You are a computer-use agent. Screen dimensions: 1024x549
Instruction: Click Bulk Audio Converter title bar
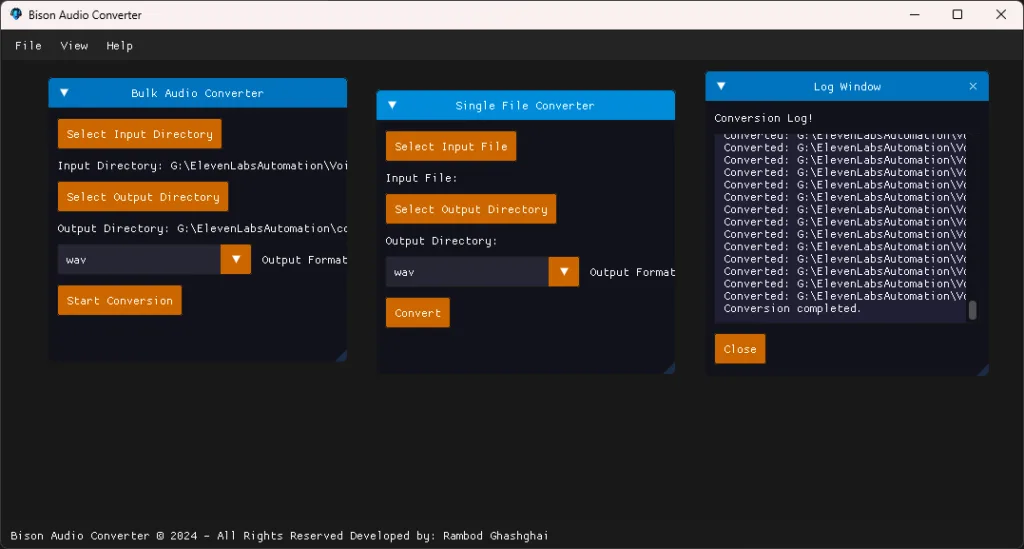point(197,93)
